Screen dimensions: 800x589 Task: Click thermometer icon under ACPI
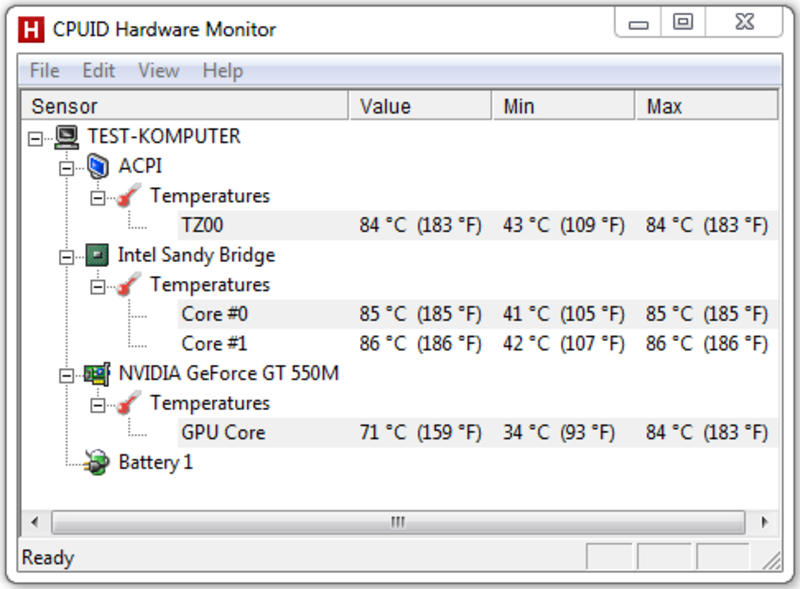point(129,196)
